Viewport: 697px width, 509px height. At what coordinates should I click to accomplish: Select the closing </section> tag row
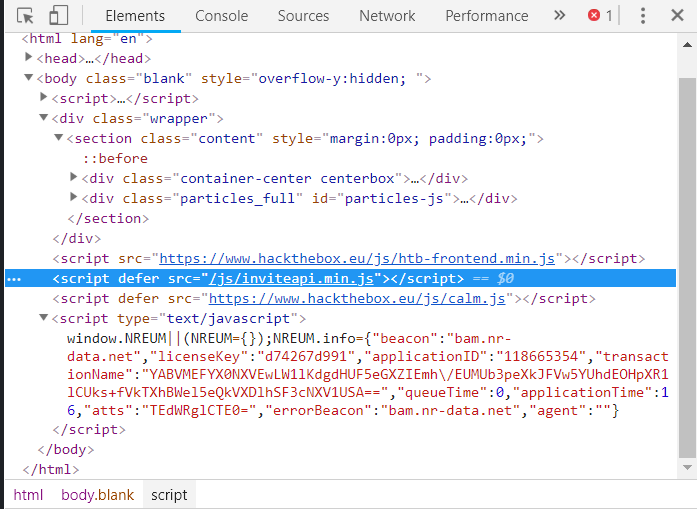point(108,218)
